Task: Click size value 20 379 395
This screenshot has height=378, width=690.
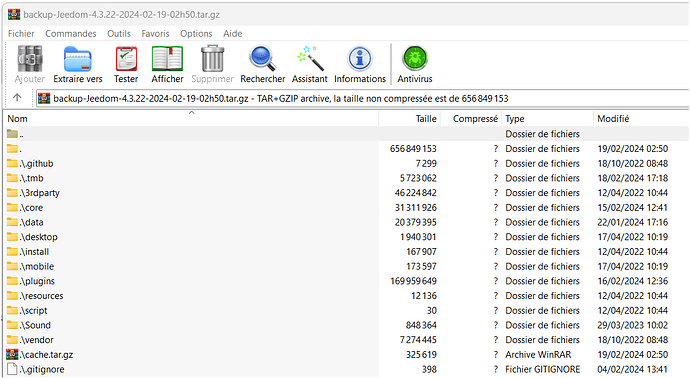Action: click(x=415, y=222)
